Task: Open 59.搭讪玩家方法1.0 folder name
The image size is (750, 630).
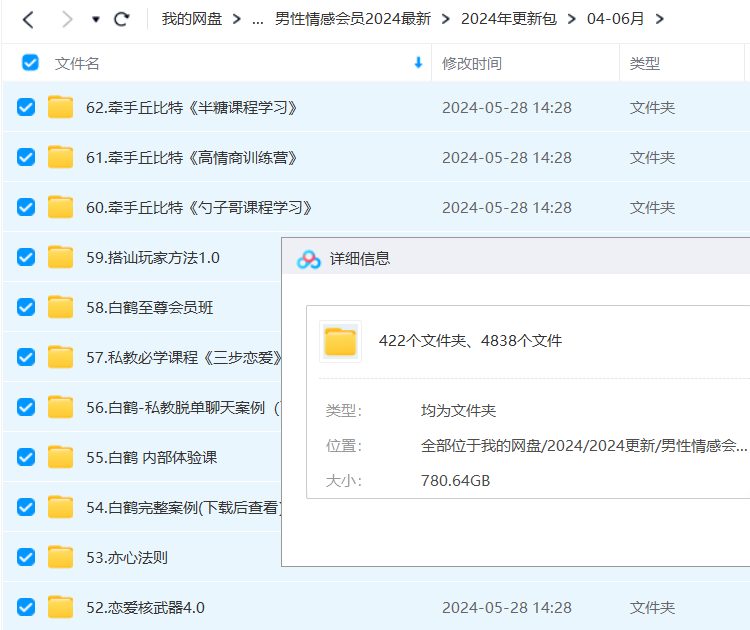Action: pos(153,258)
